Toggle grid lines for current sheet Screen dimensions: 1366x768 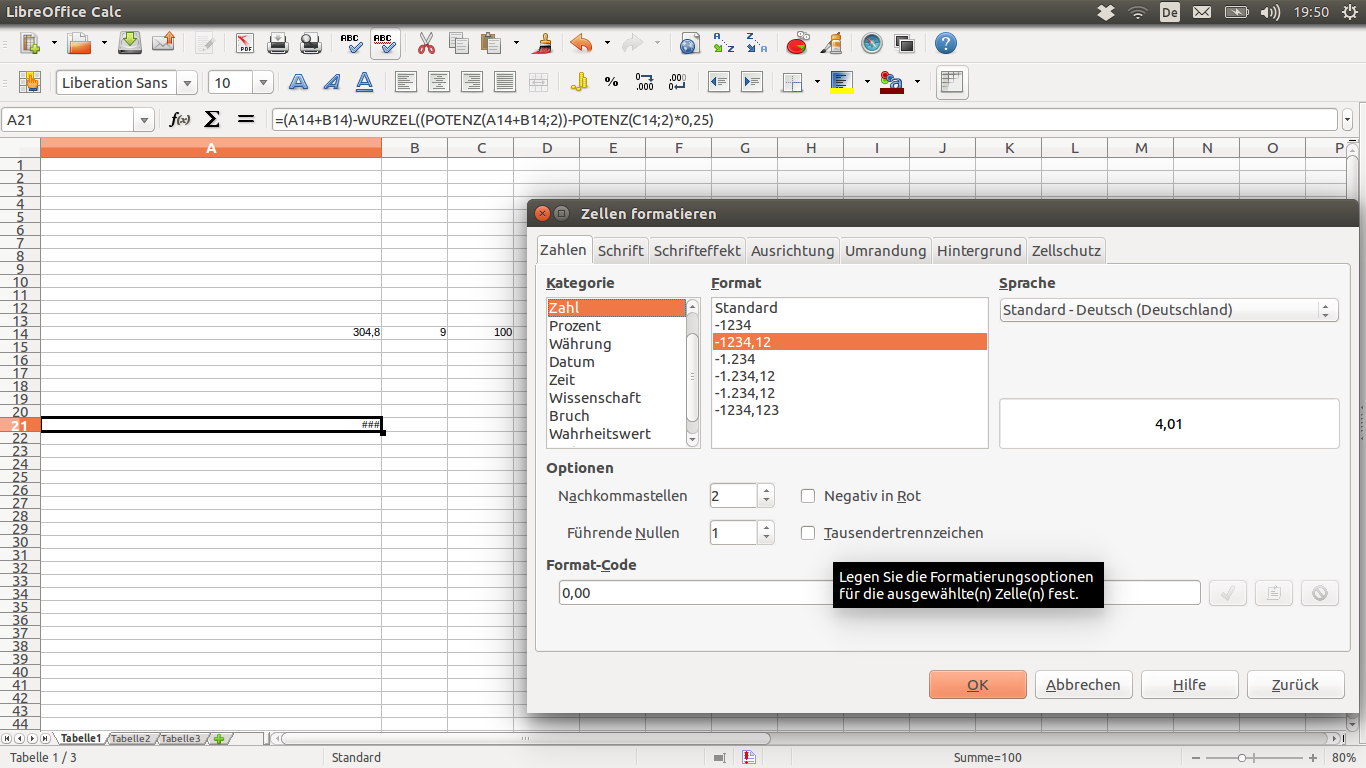(952, 83)
